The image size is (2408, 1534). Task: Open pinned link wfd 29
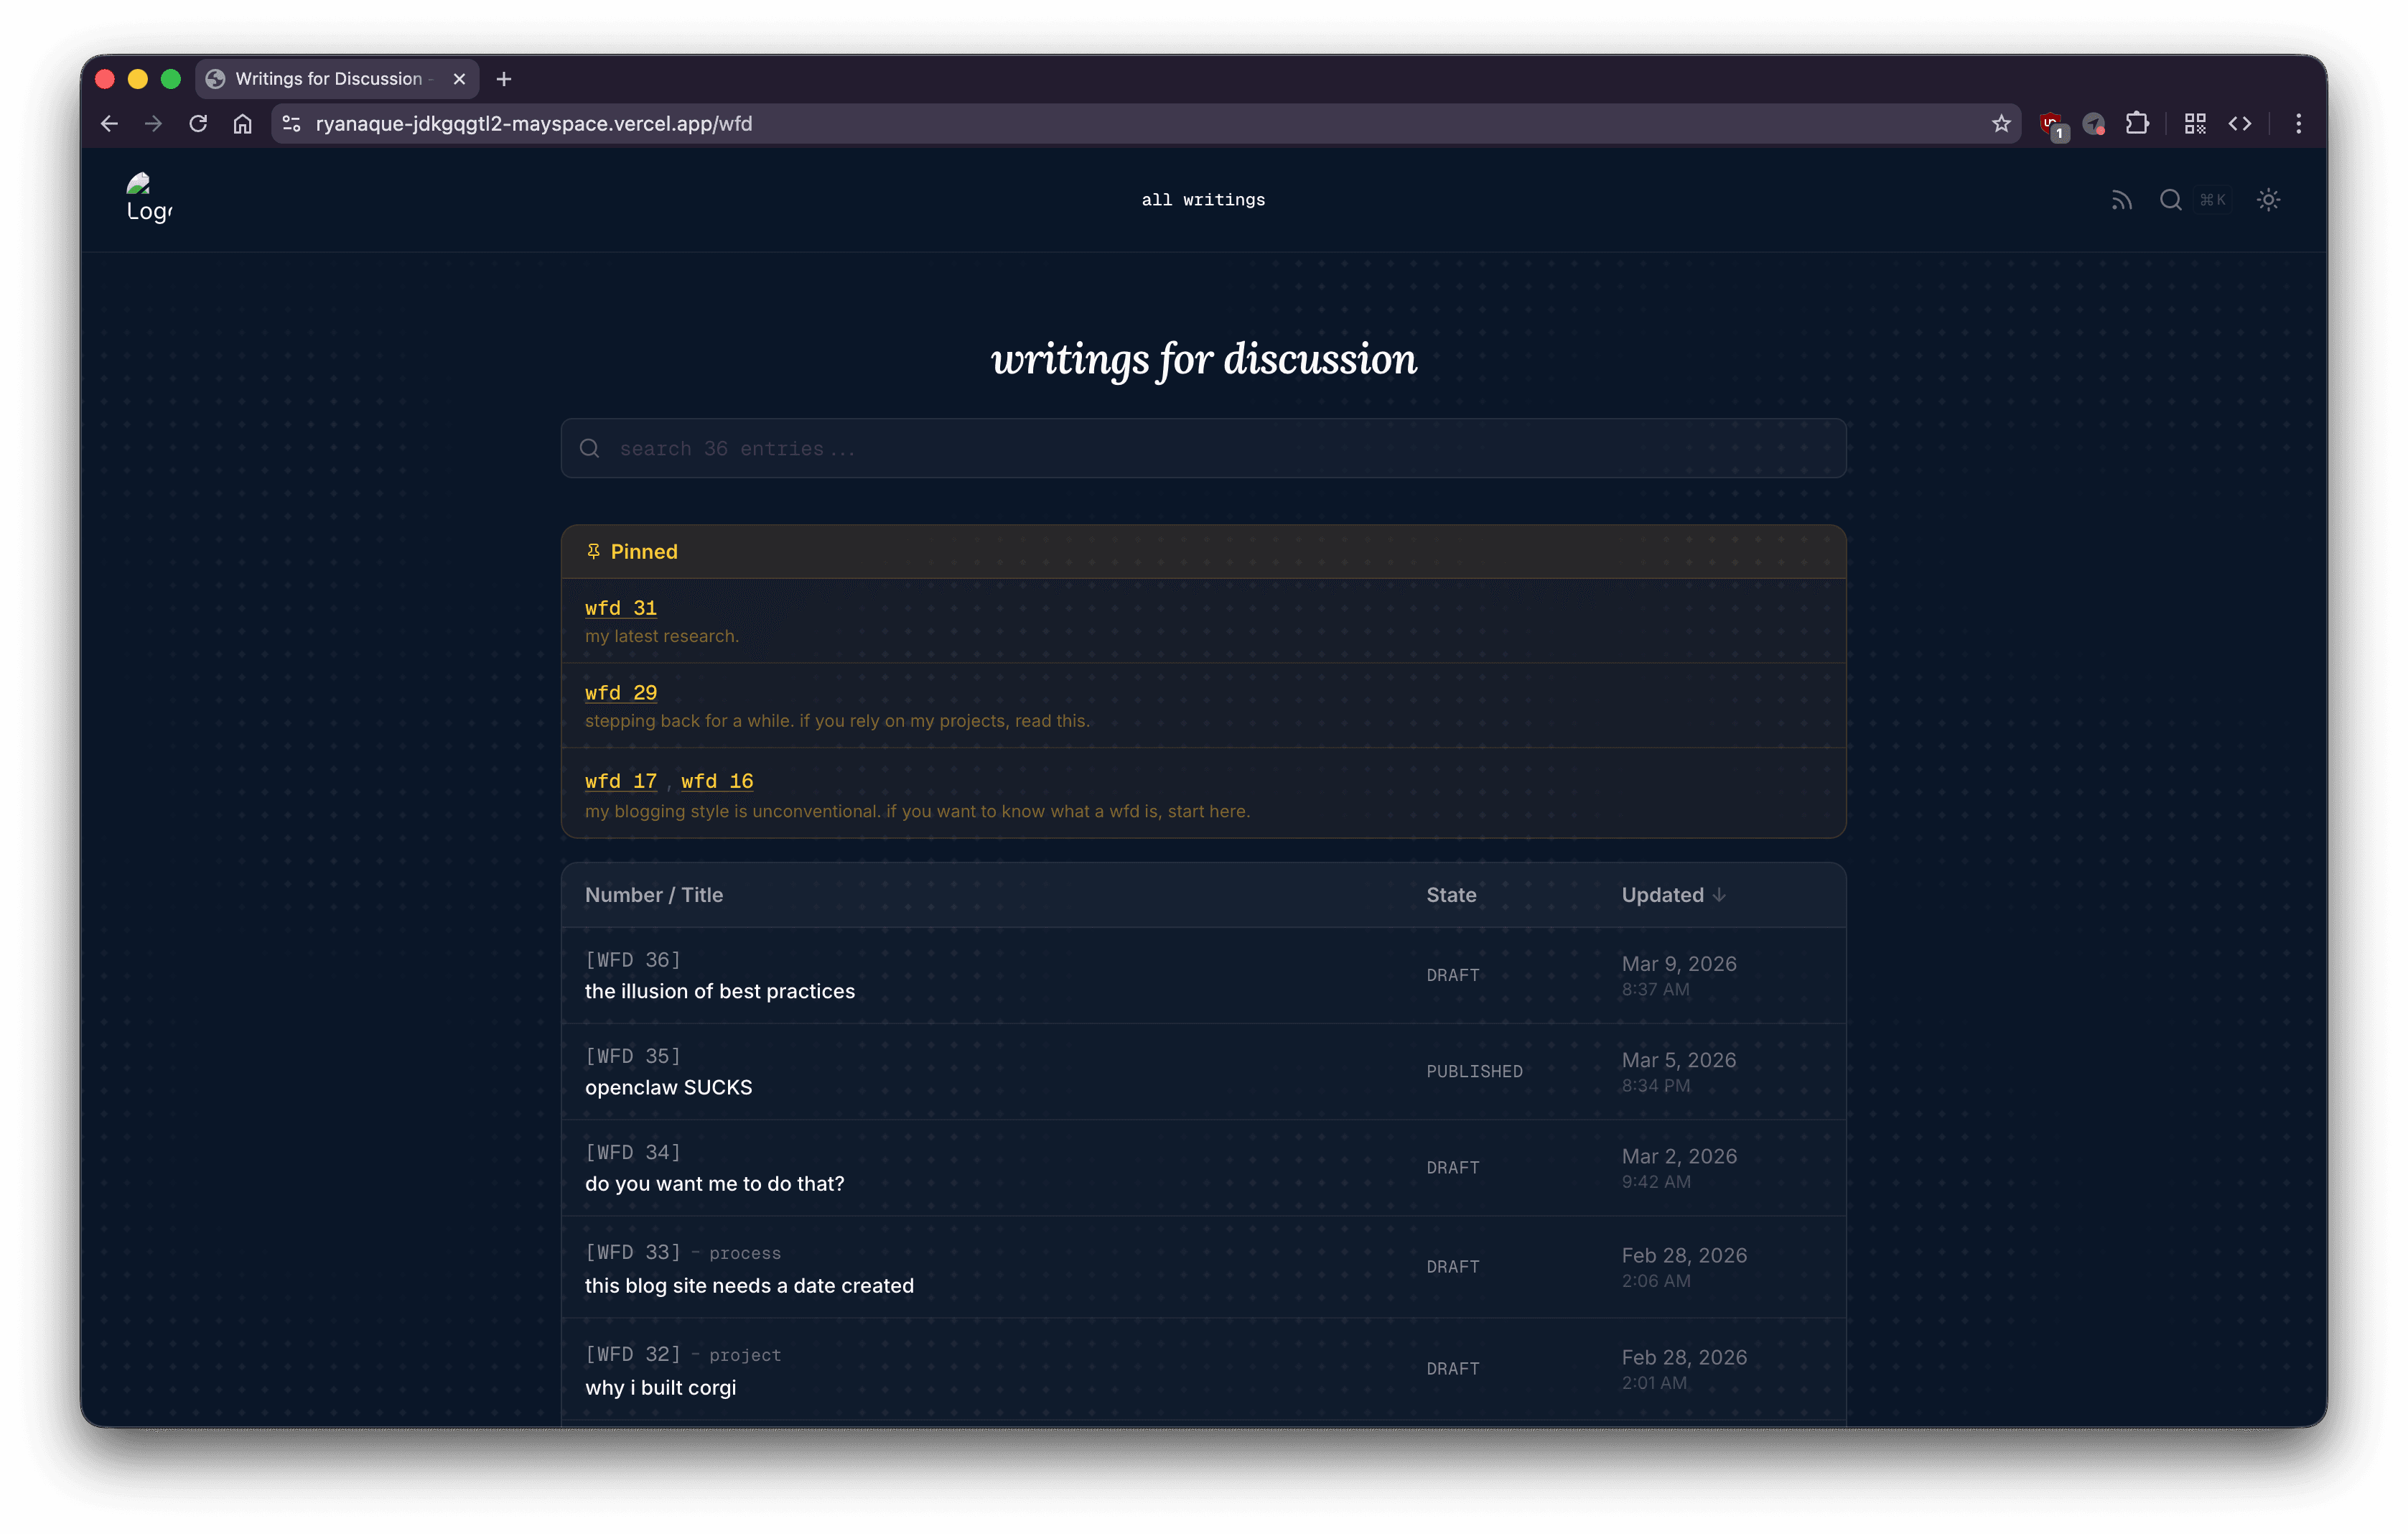[620, 692]
